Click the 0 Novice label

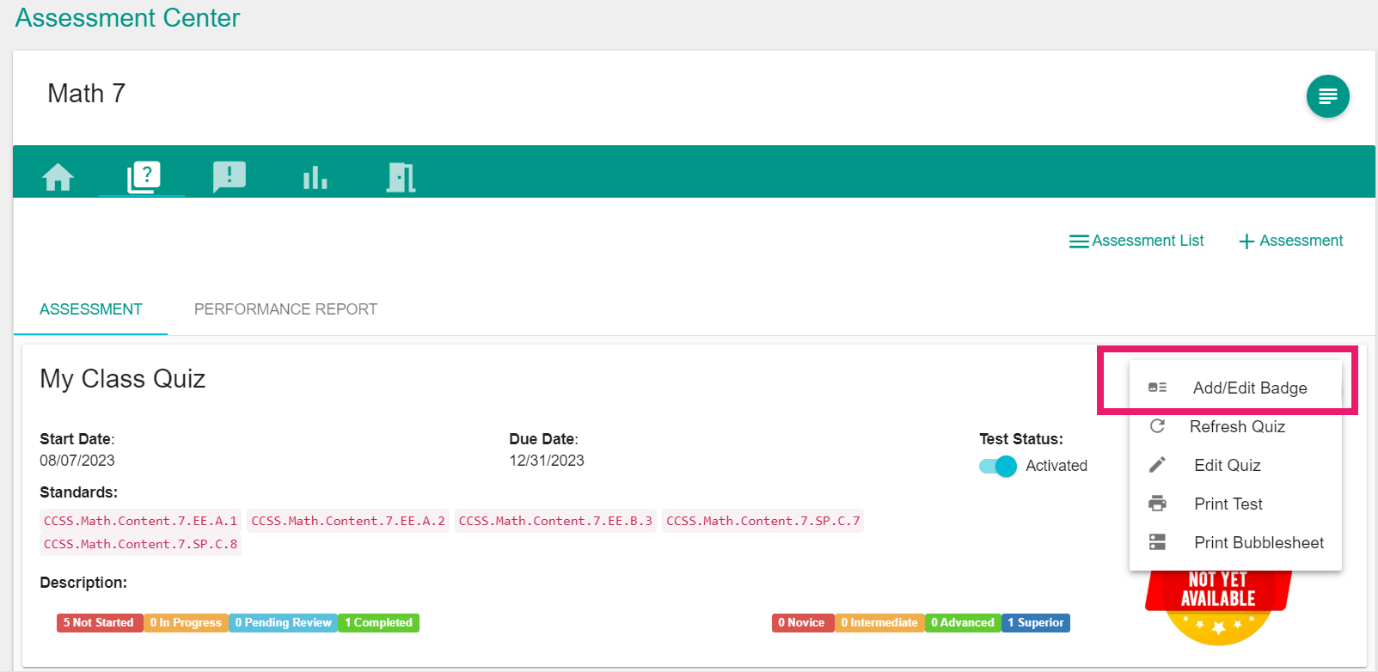802,623
